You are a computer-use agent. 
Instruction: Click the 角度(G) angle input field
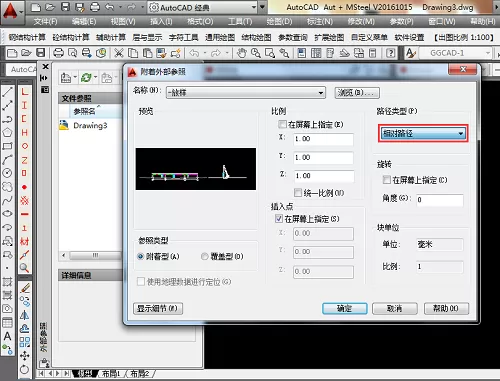point(440,200)
